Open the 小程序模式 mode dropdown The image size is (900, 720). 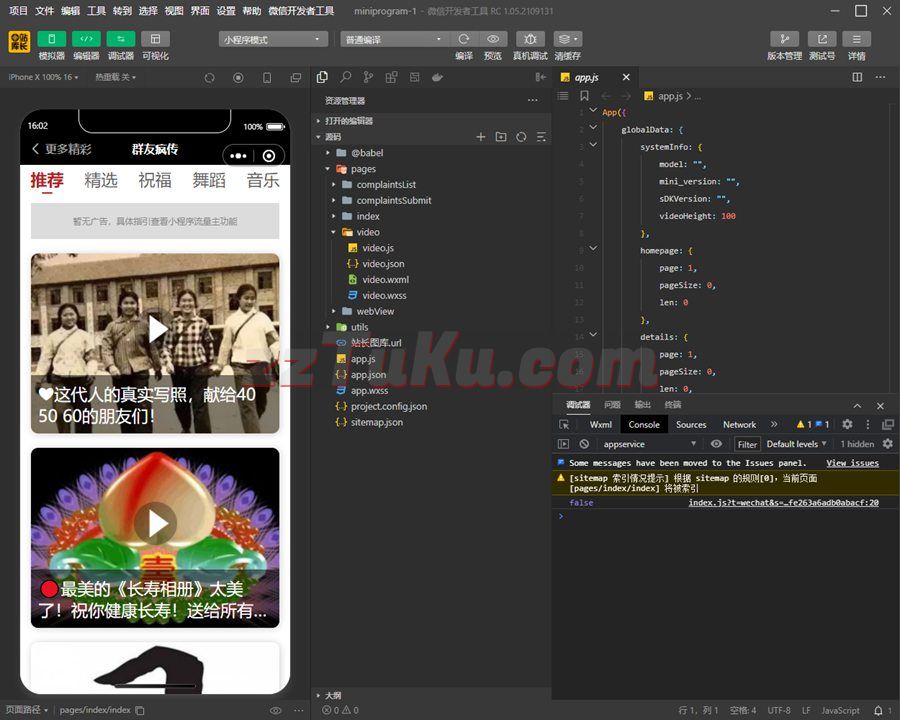pos(273,40)
